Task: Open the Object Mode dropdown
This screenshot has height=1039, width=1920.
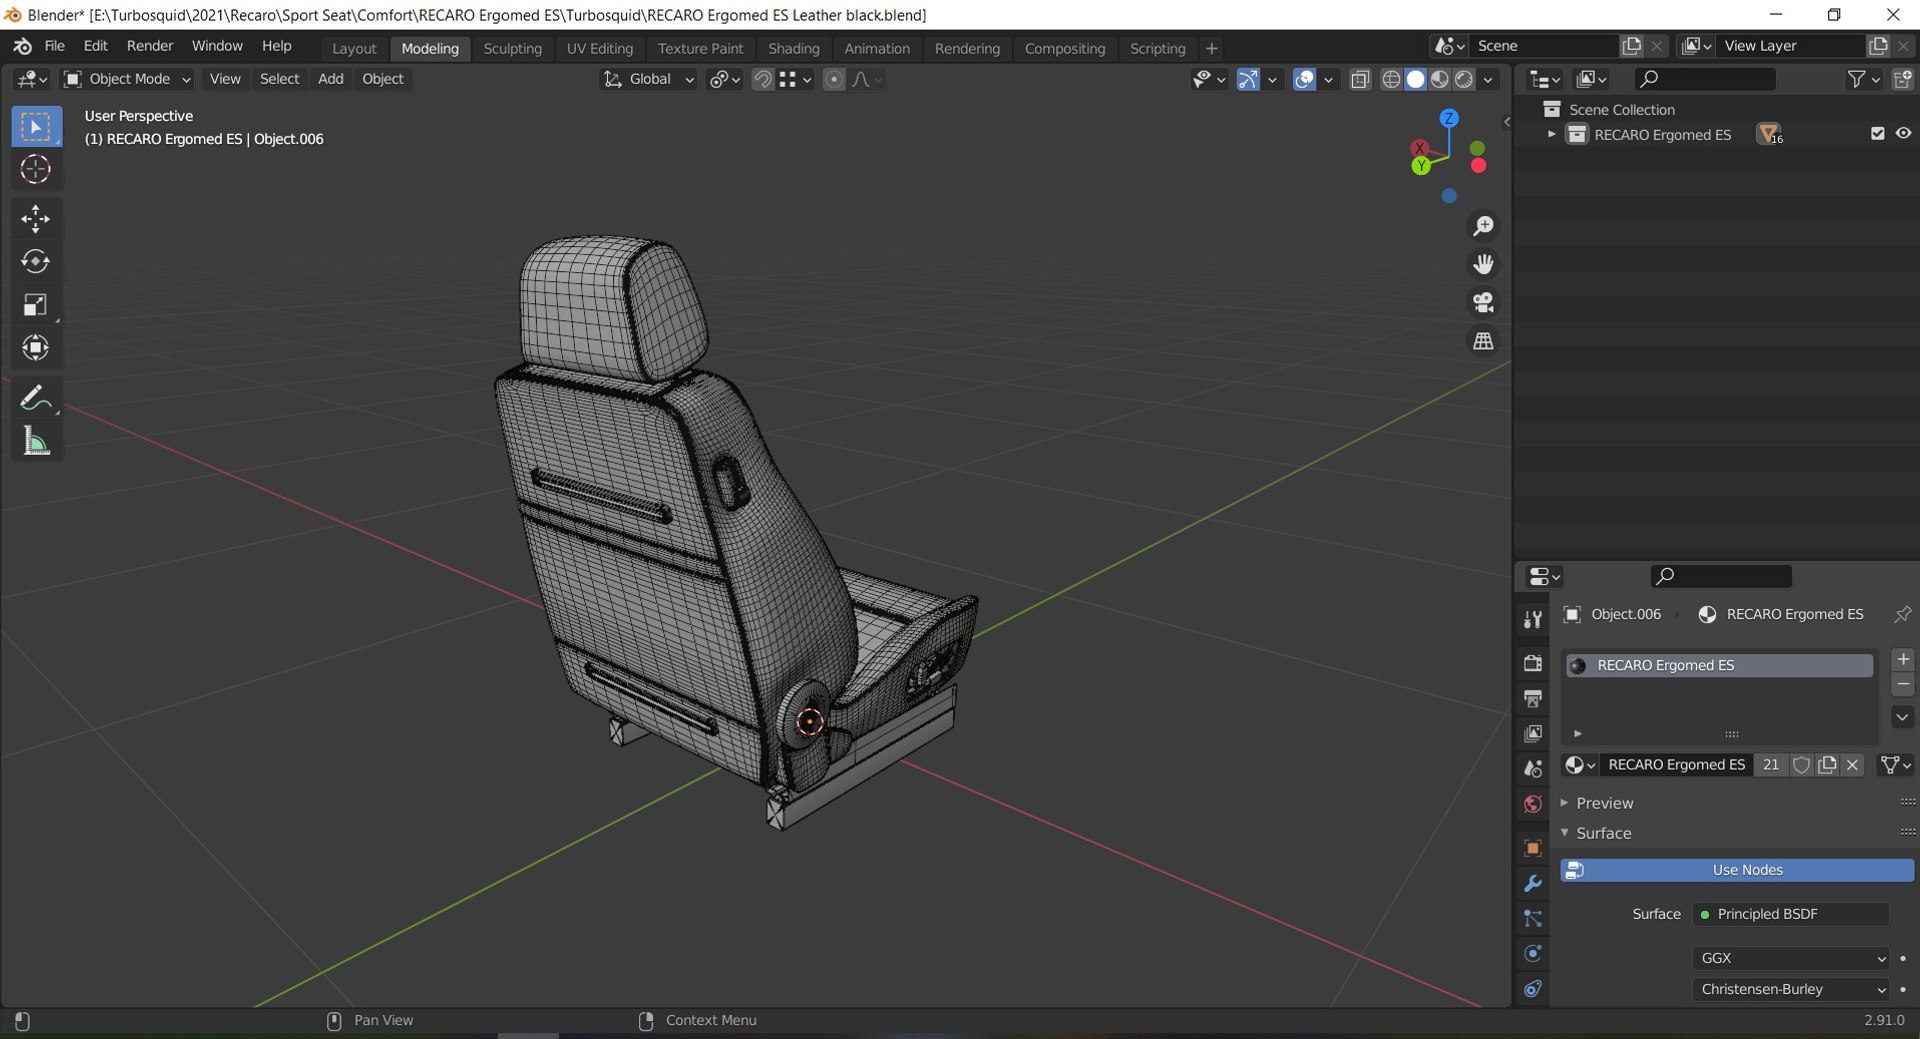Action: click(x=127, y=79)
